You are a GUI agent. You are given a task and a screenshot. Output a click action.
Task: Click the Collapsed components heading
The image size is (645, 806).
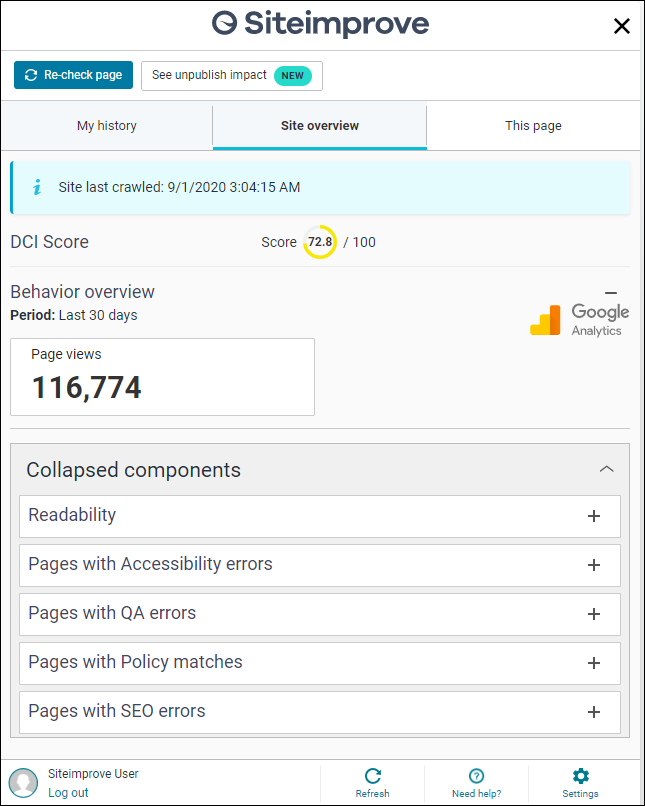tap(134, 470)
